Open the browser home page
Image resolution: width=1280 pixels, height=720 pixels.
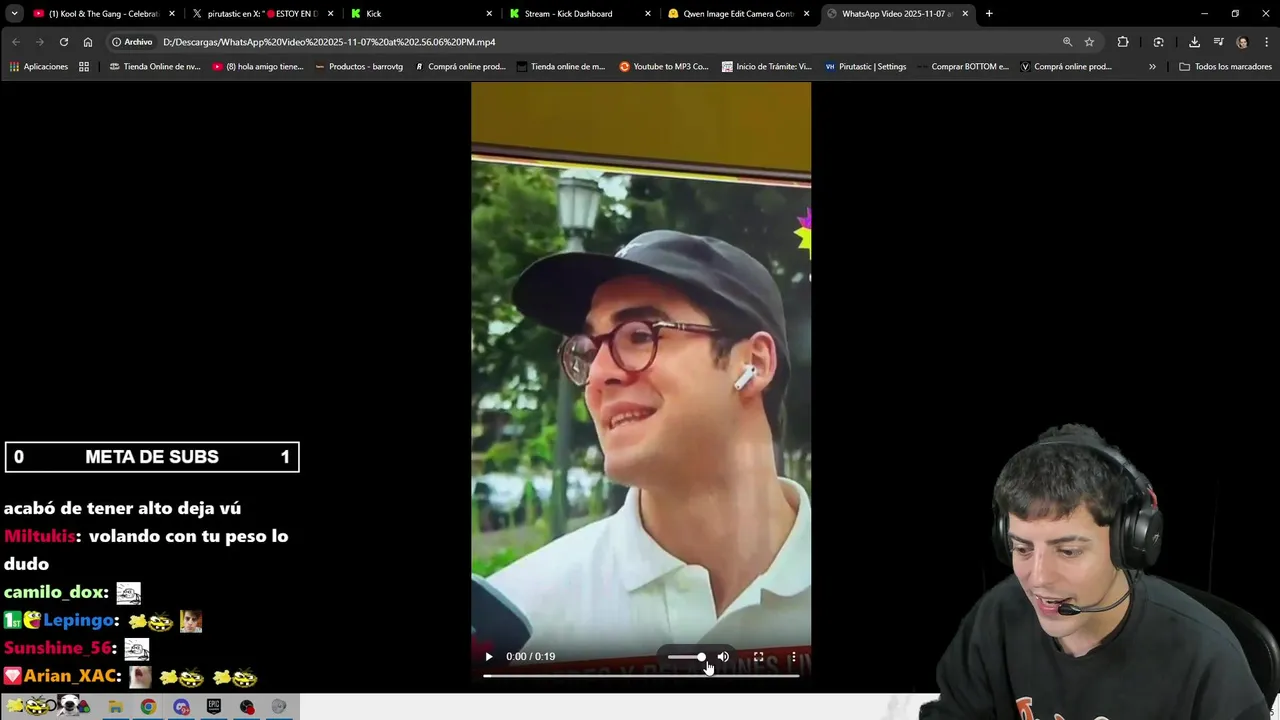88,42
